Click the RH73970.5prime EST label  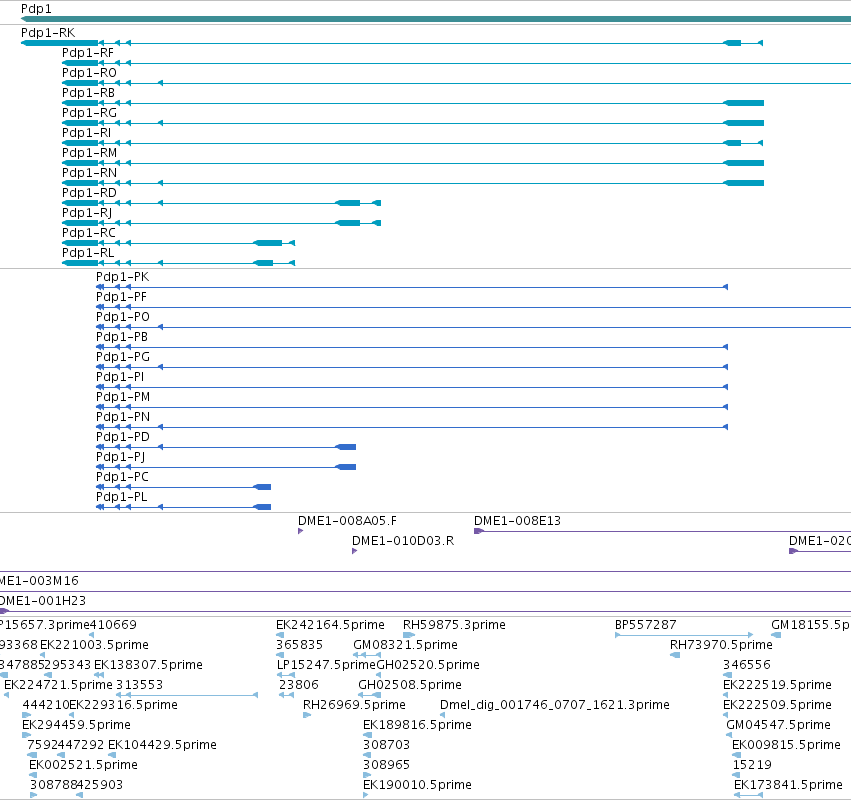coord(721,645)
